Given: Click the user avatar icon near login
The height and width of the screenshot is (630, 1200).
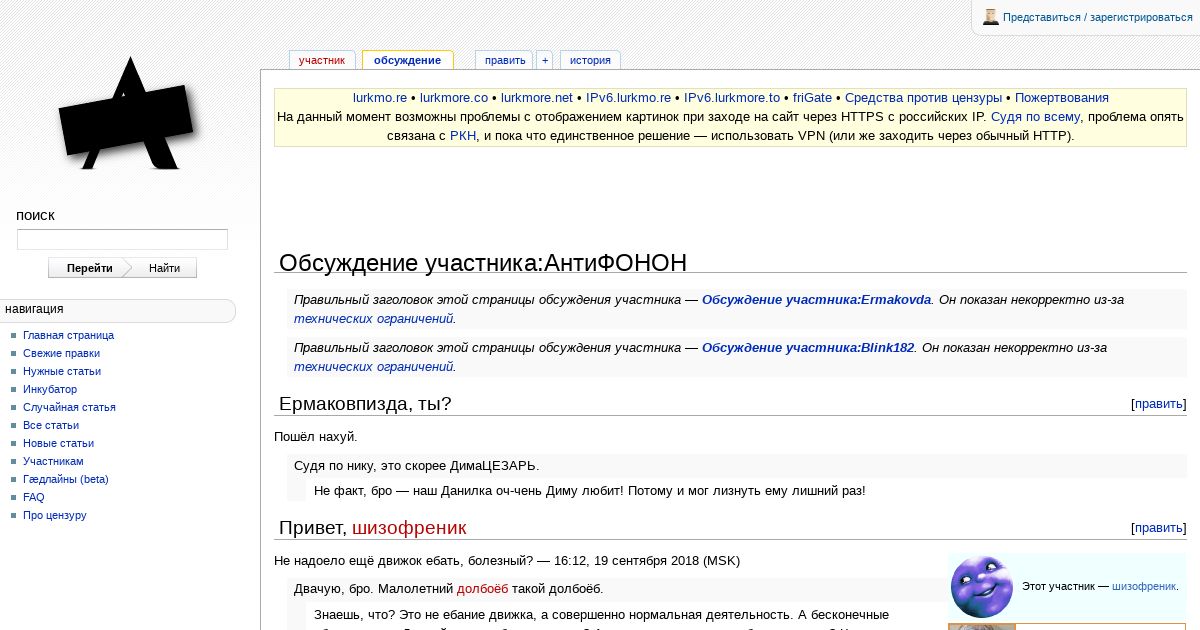Looking at the screenshot, I should click(x=991, y=17).
